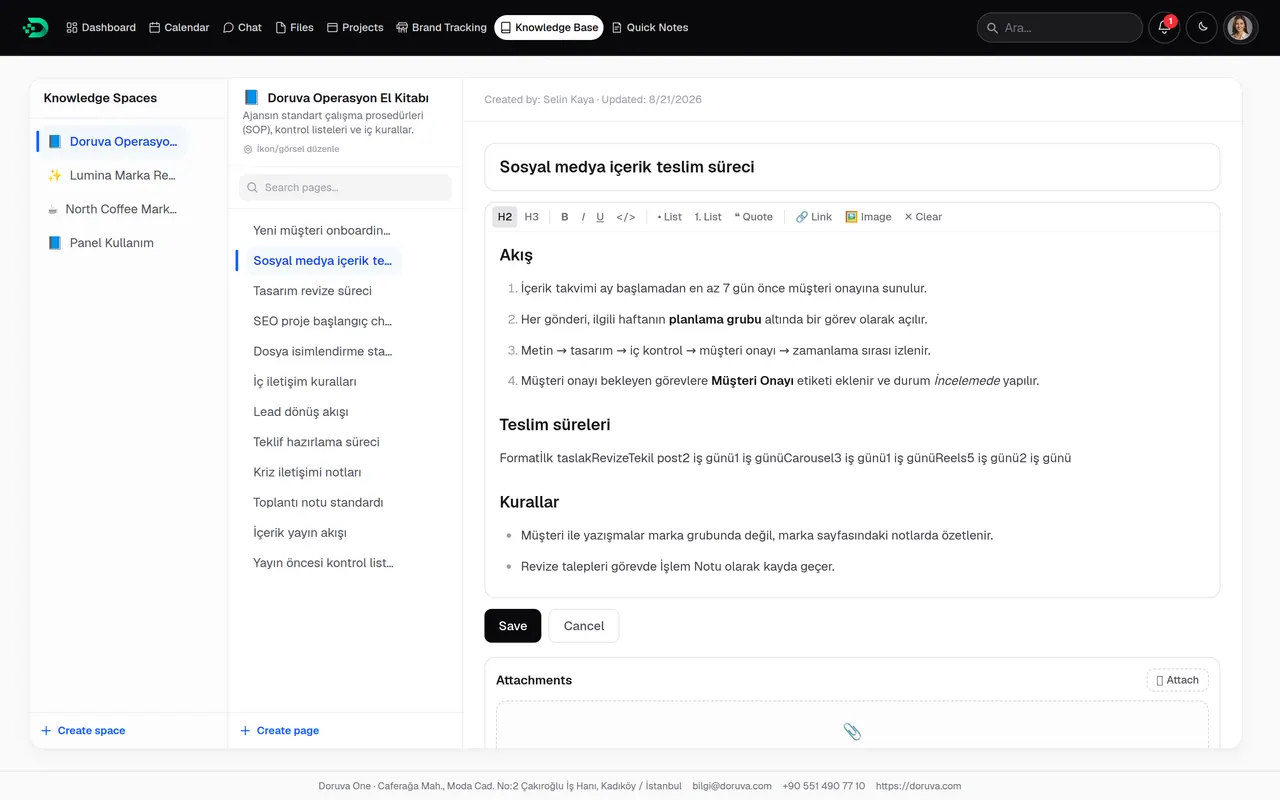Viewport: 1280px width, 800px height.
Task: Insert a Link in the editor
Action: tap(814, 217)
